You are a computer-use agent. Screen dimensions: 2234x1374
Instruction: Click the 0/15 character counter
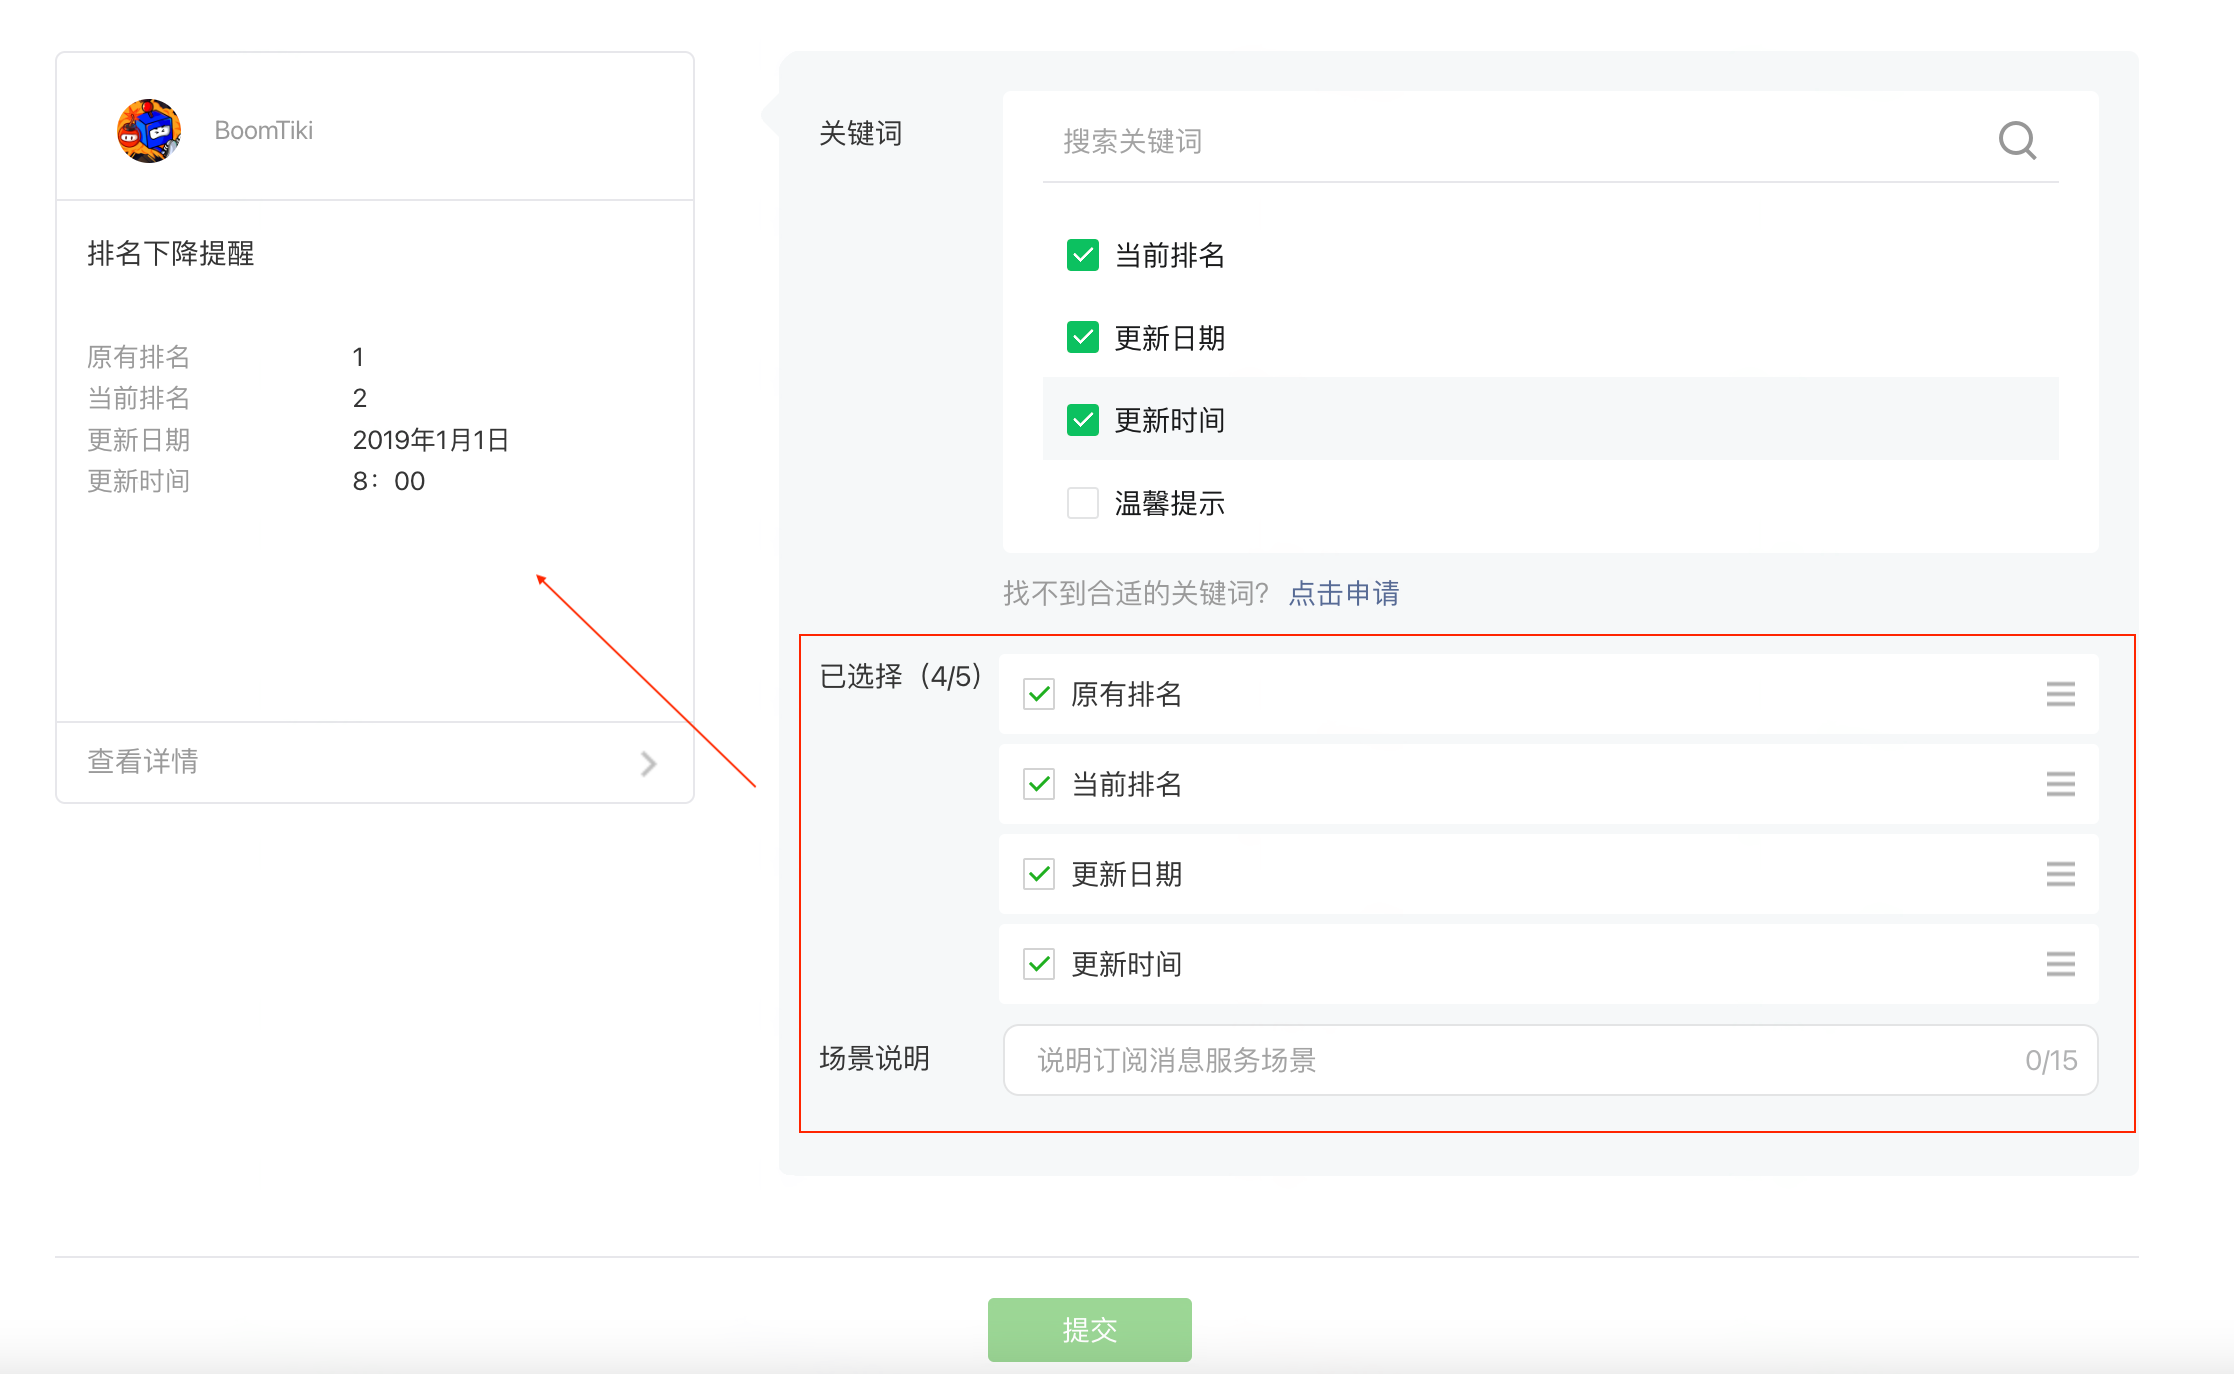(2051, 1060)
